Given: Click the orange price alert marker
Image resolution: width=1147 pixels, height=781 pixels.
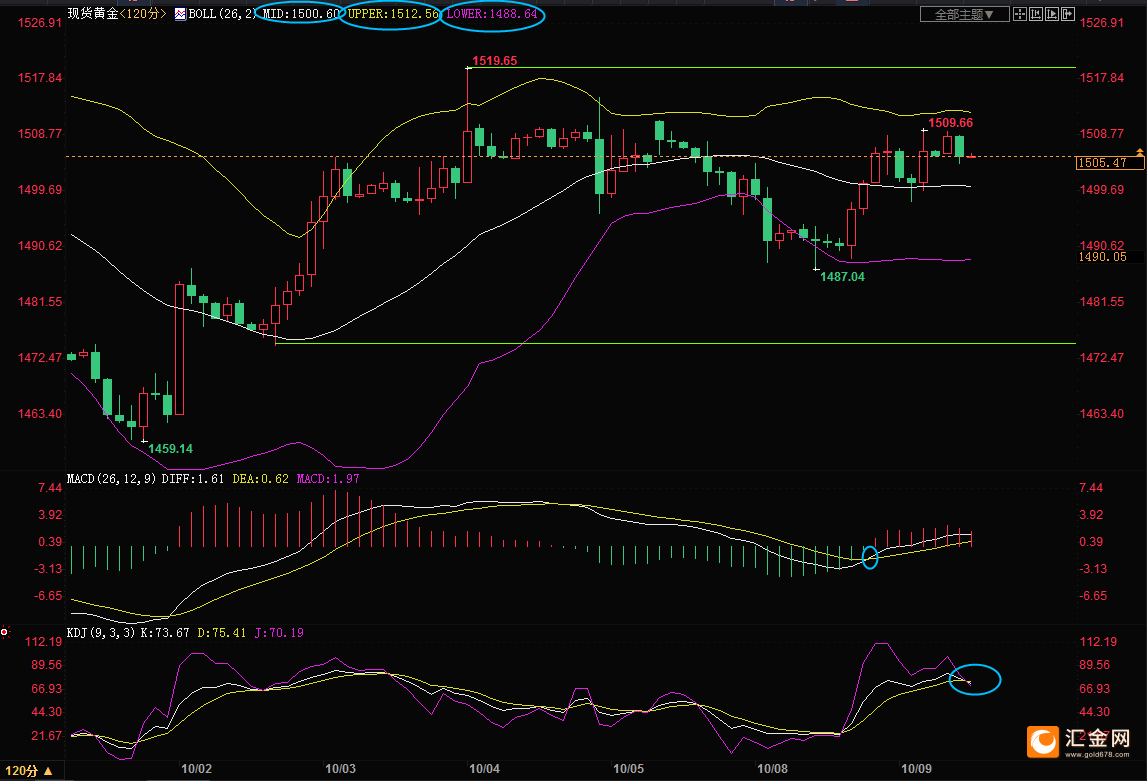Looking at the screenshot, I should 1139,152.
